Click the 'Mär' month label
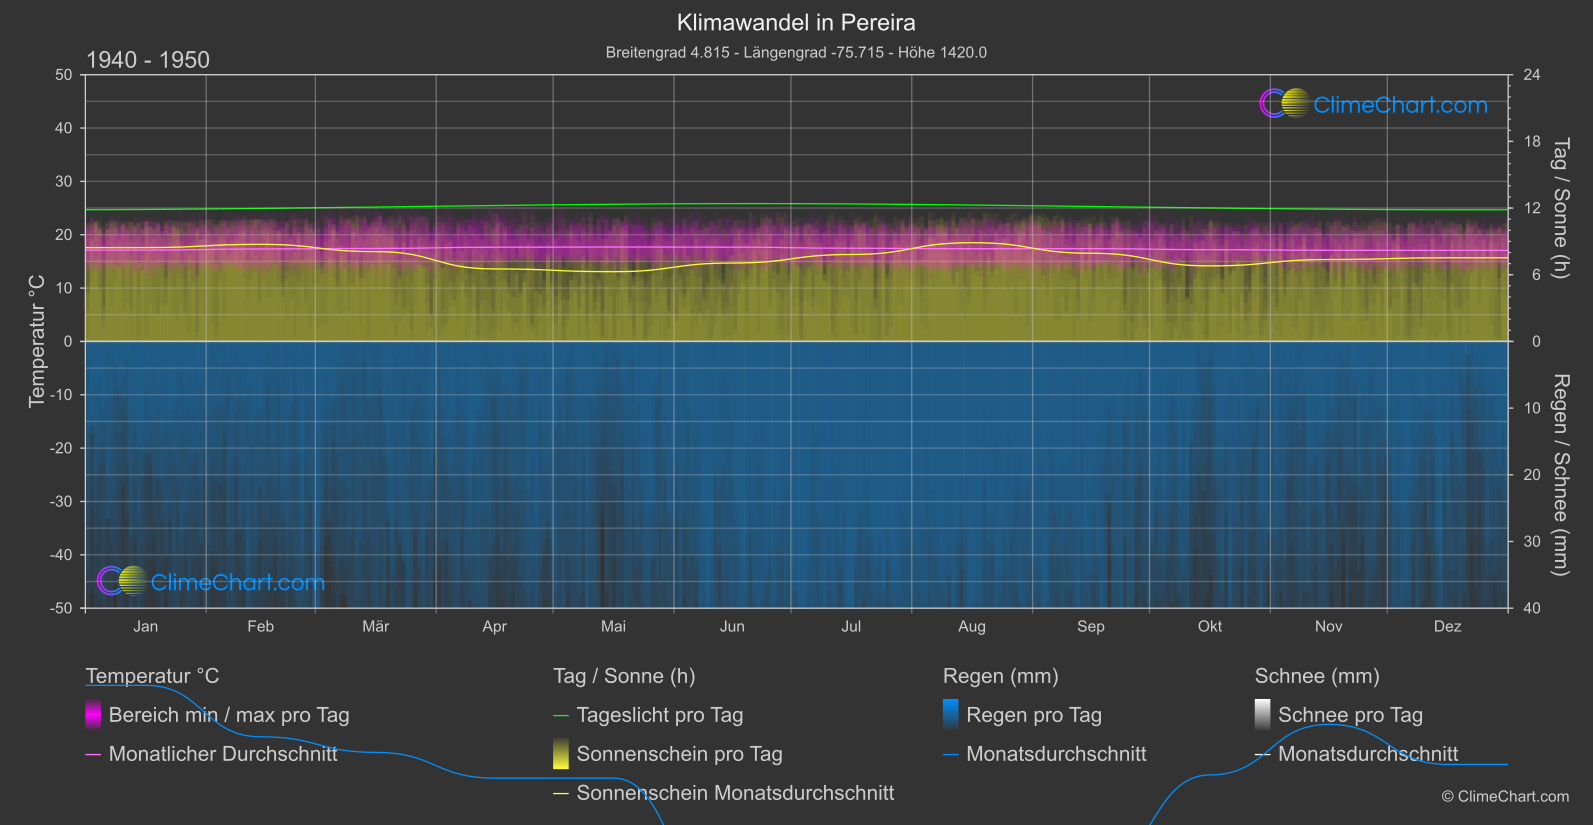This screenshot has height=825, width=1593. click(376, 626)
